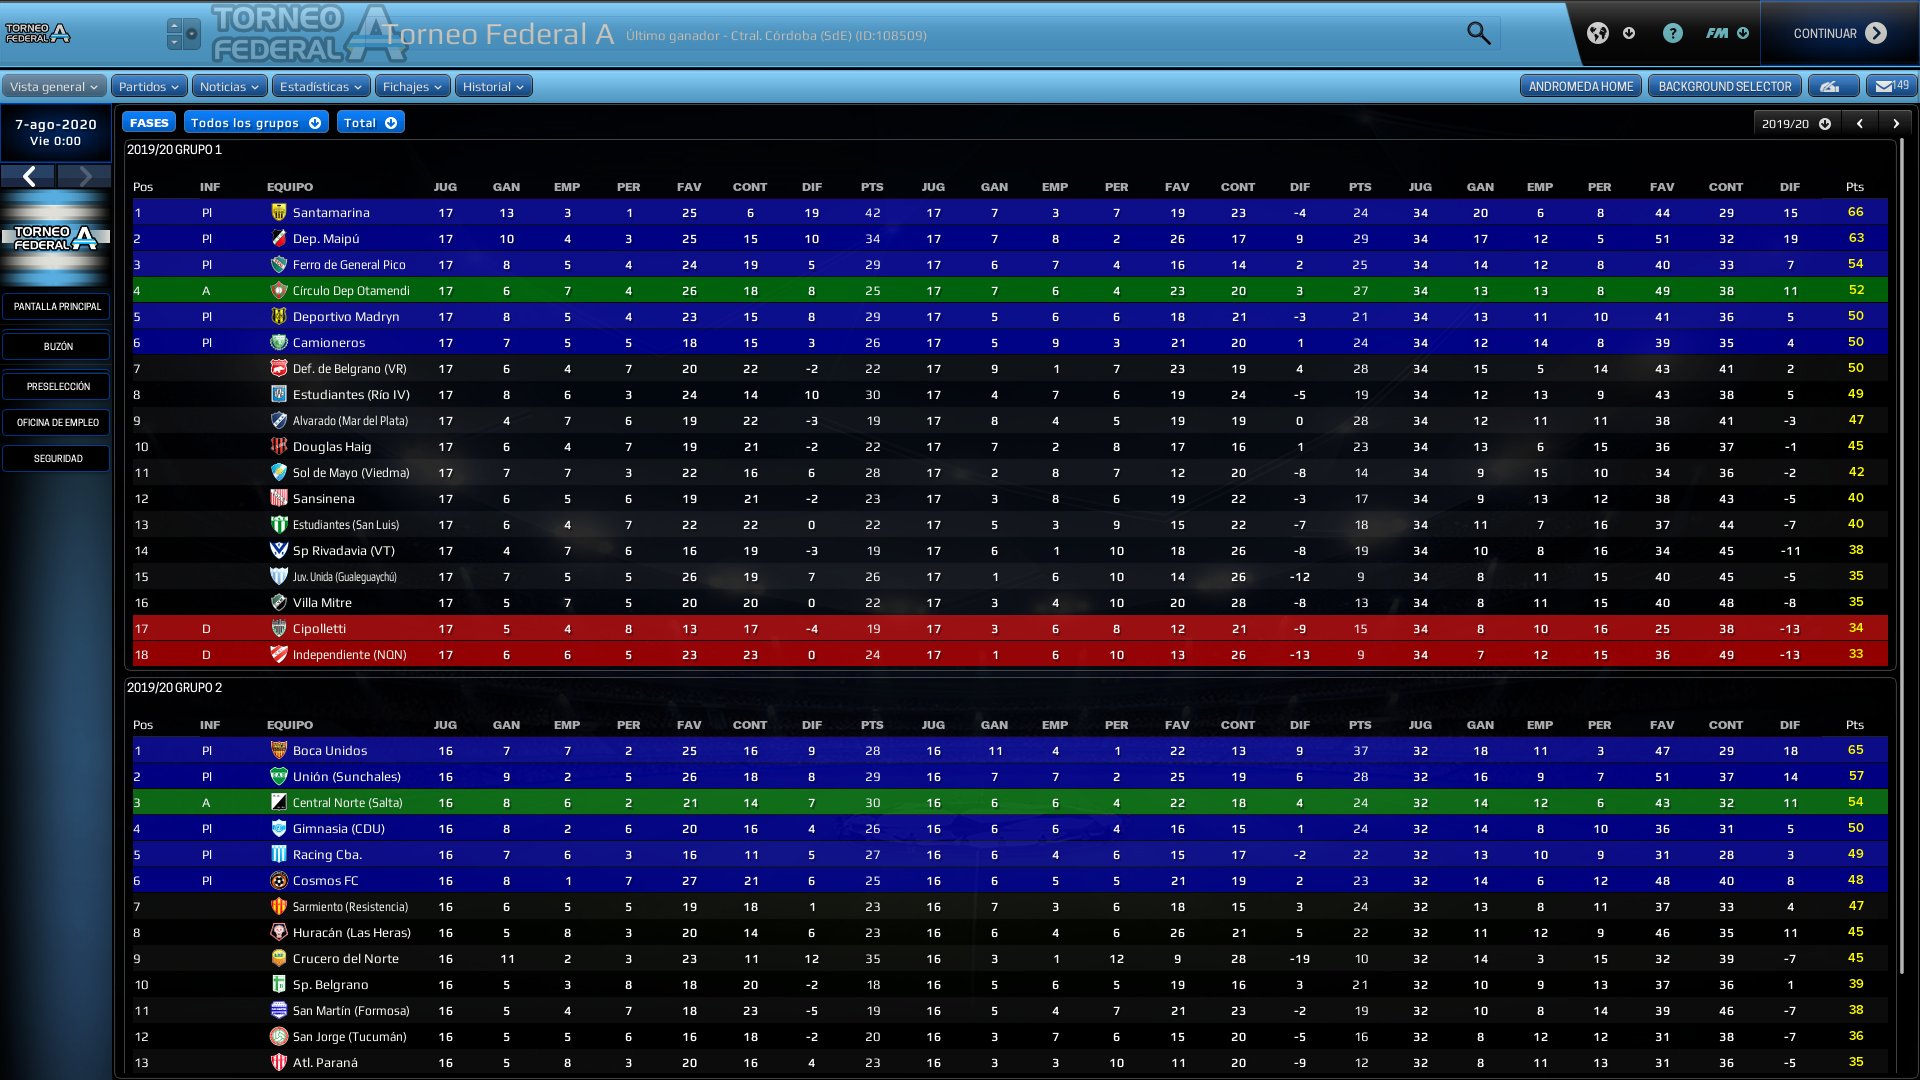The image size is (1920, 1080).
Task: Open Oficina de Empleo in the sidebar
Action: coord(57,422)
